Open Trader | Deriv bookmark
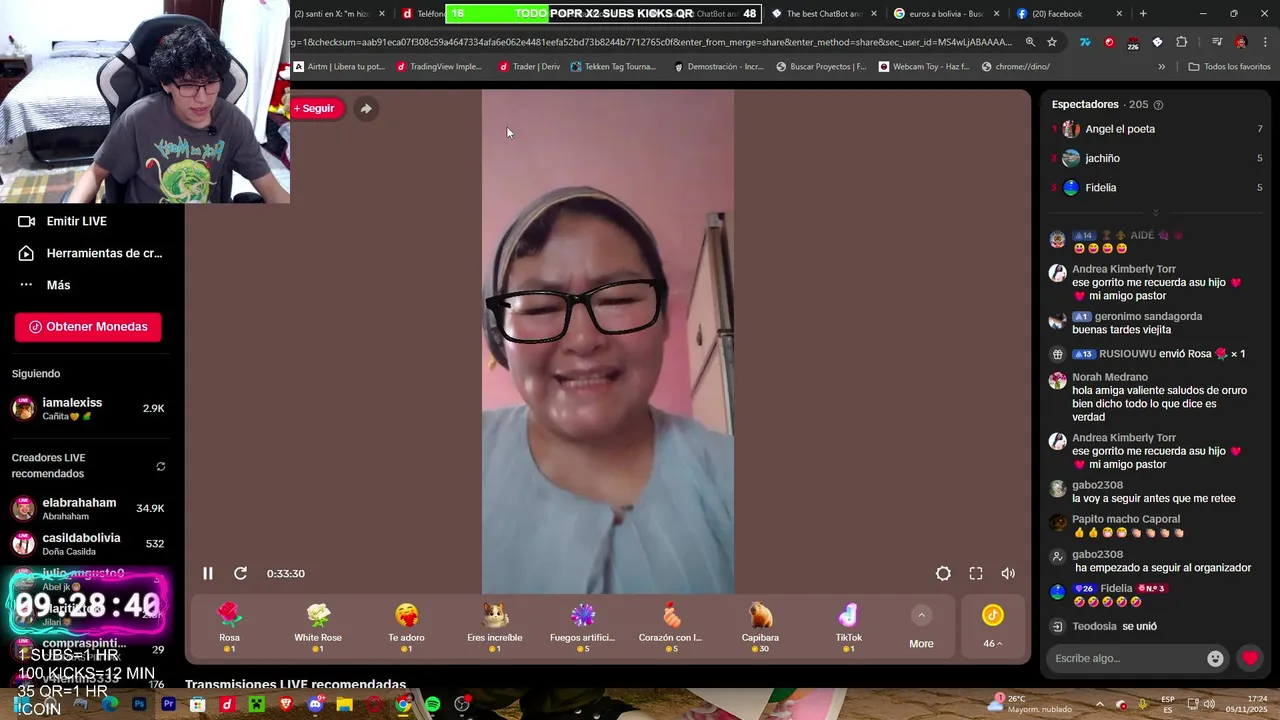The width and height of the screenshot is (1280, 720). click(x=530, y=67)
